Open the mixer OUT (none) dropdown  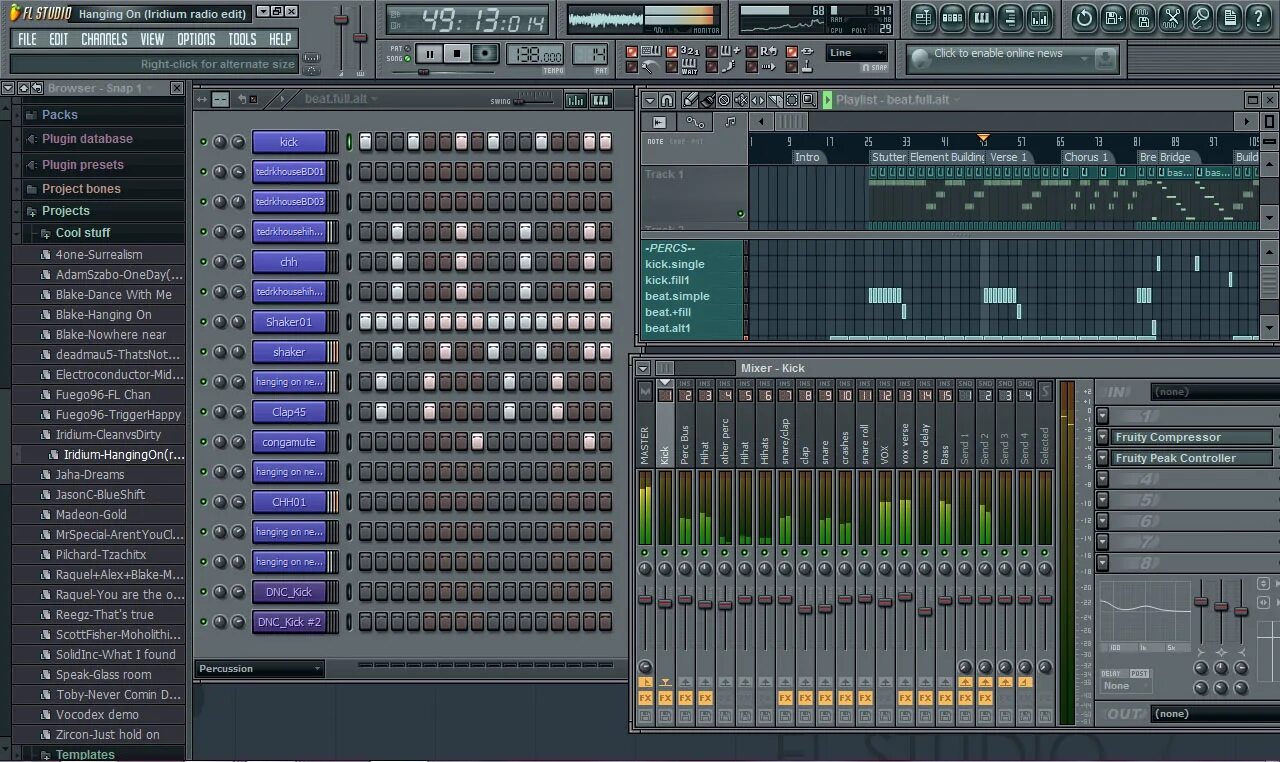(1215, 714)
